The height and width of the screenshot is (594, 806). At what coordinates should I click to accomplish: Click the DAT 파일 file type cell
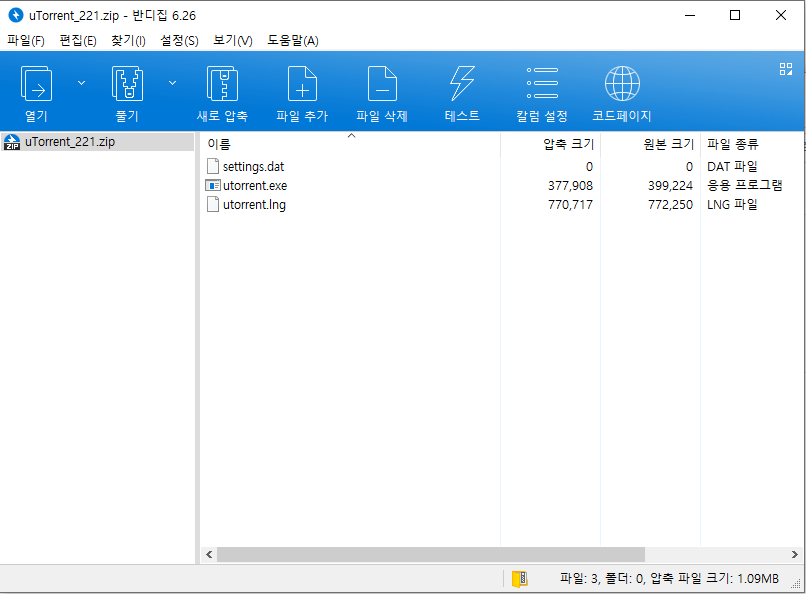coord(732,166)
